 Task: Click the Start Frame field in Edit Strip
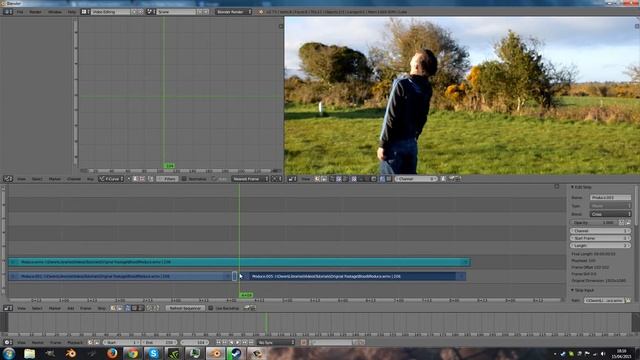(600, 238)
